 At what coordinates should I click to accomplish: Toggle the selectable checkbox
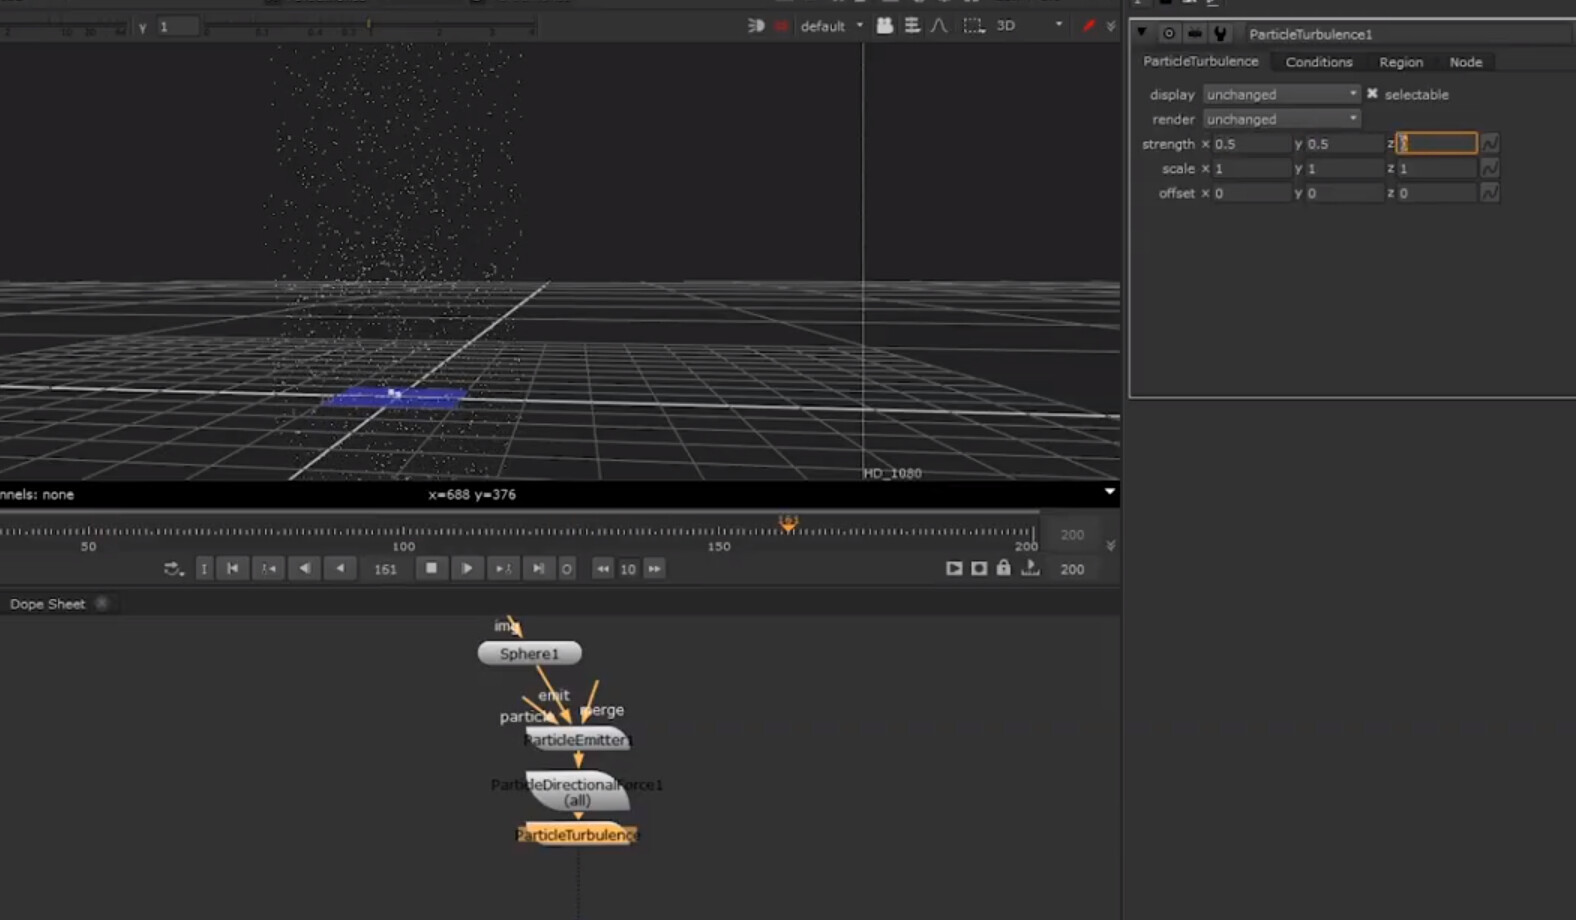(x=1372, y=93)
